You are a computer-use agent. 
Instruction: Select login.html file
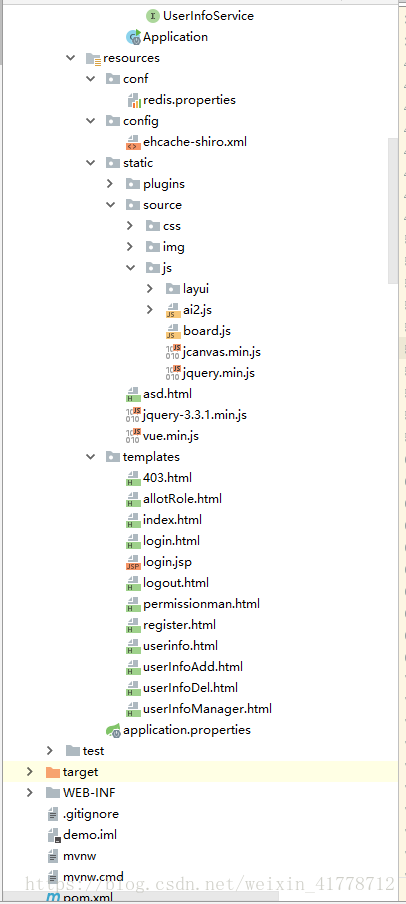pyautogui.click(x=171, y=541)
